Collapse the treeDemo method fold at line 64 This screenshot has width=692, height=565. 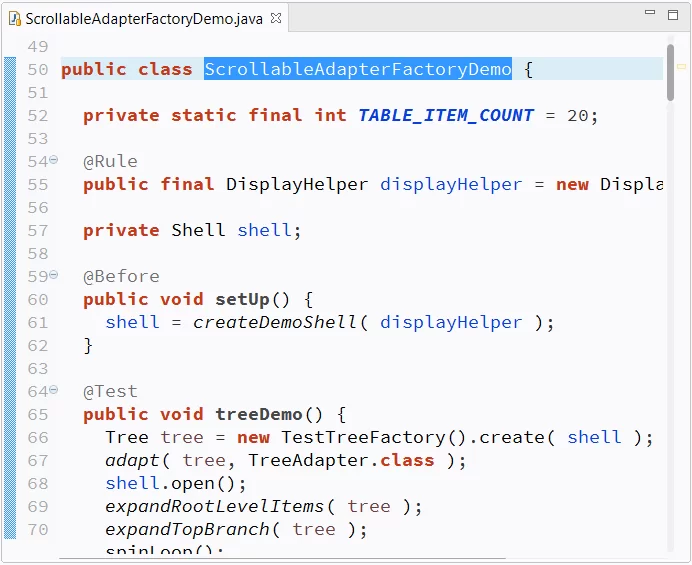(x=54, y=390)
